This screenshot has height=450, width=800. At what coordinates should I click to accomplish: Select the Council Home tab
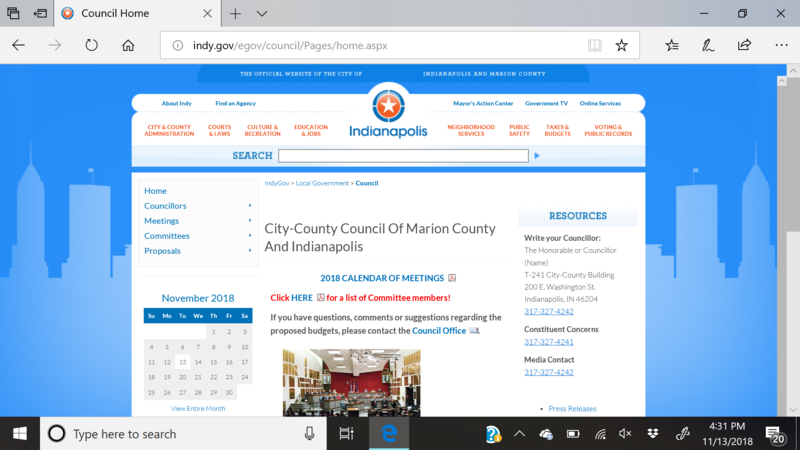click(138, 13)
